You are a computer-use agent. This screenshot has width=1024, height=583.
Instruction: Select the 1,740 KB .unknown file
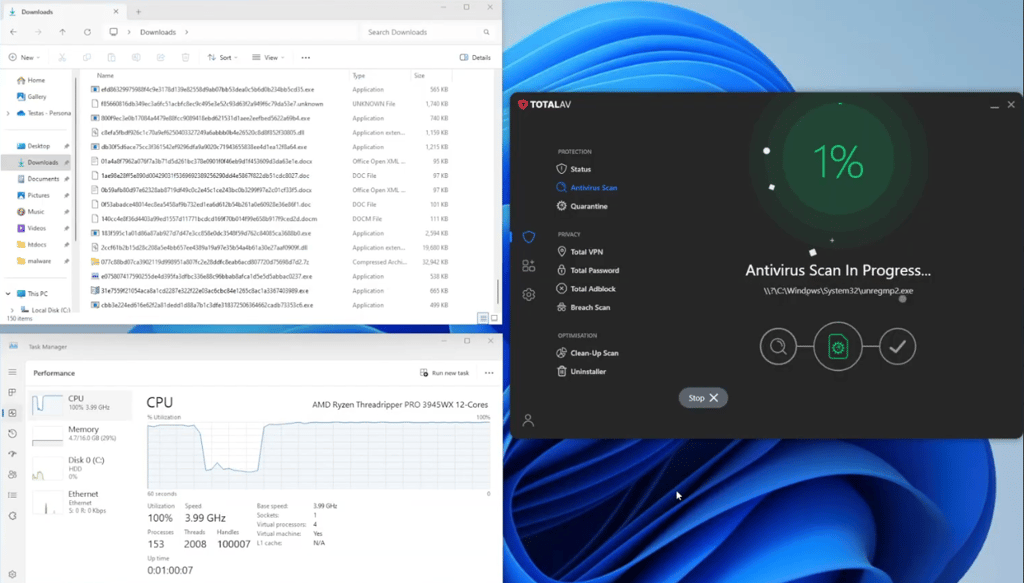[270, 104]
